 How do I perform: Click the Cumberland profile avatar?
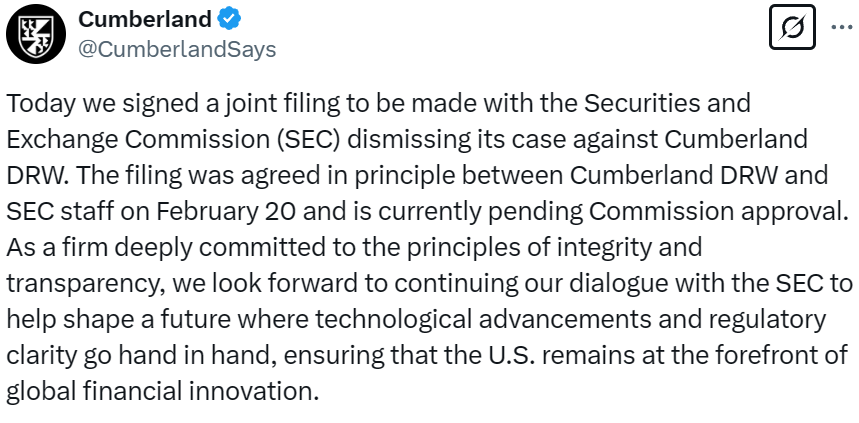[x=33, y=33]
